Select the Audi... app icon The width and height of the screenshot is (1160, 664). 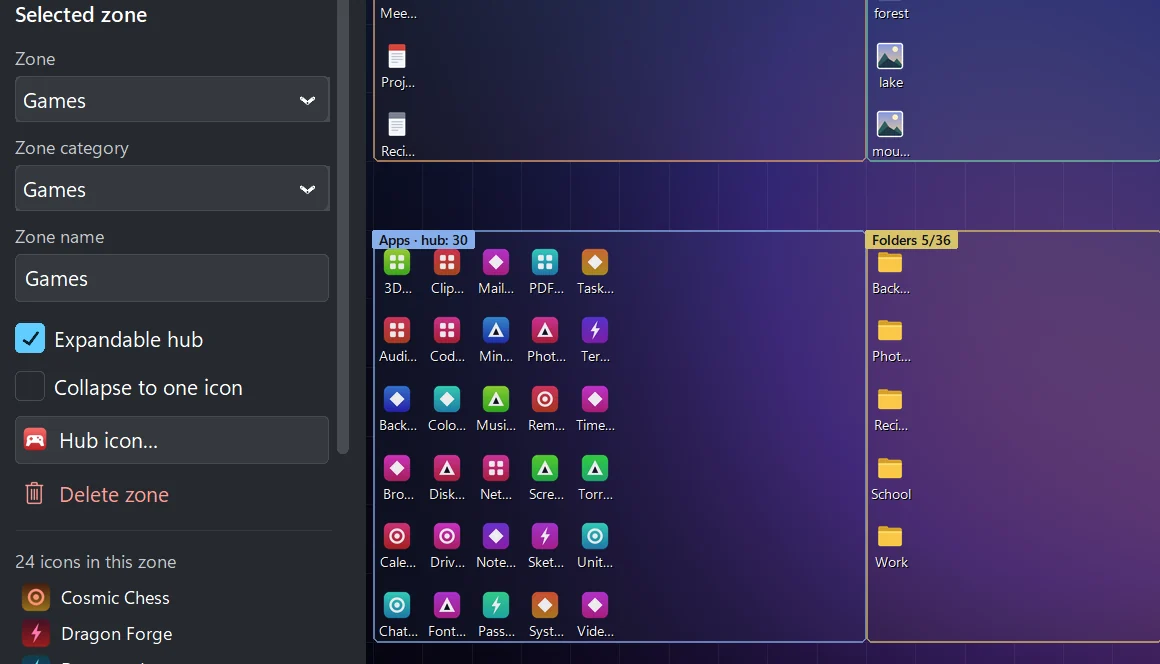tap(397, 331)
